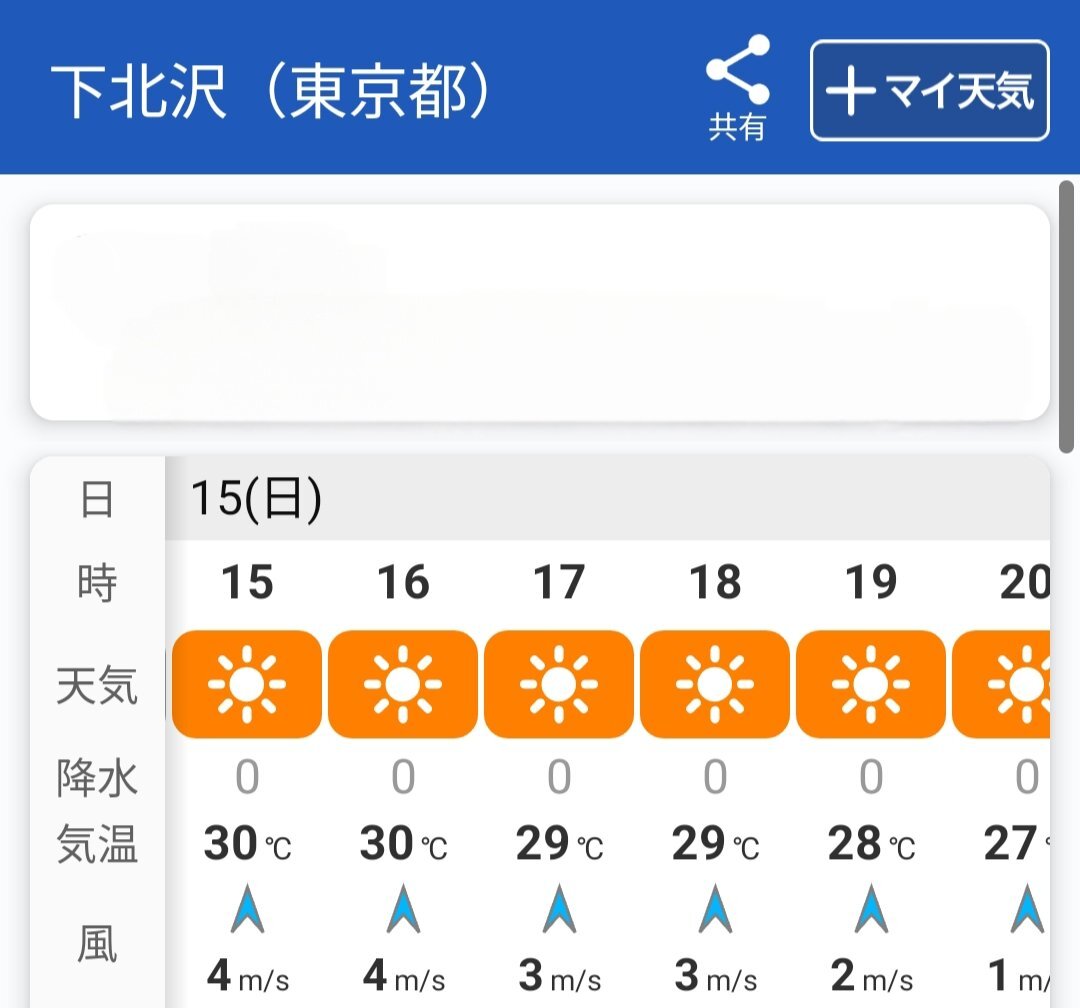The width and height of the screenshot is (1080, 1008).
Task: Select the sunny icon for 16 o'clock
Action: [x=403, y=684]
